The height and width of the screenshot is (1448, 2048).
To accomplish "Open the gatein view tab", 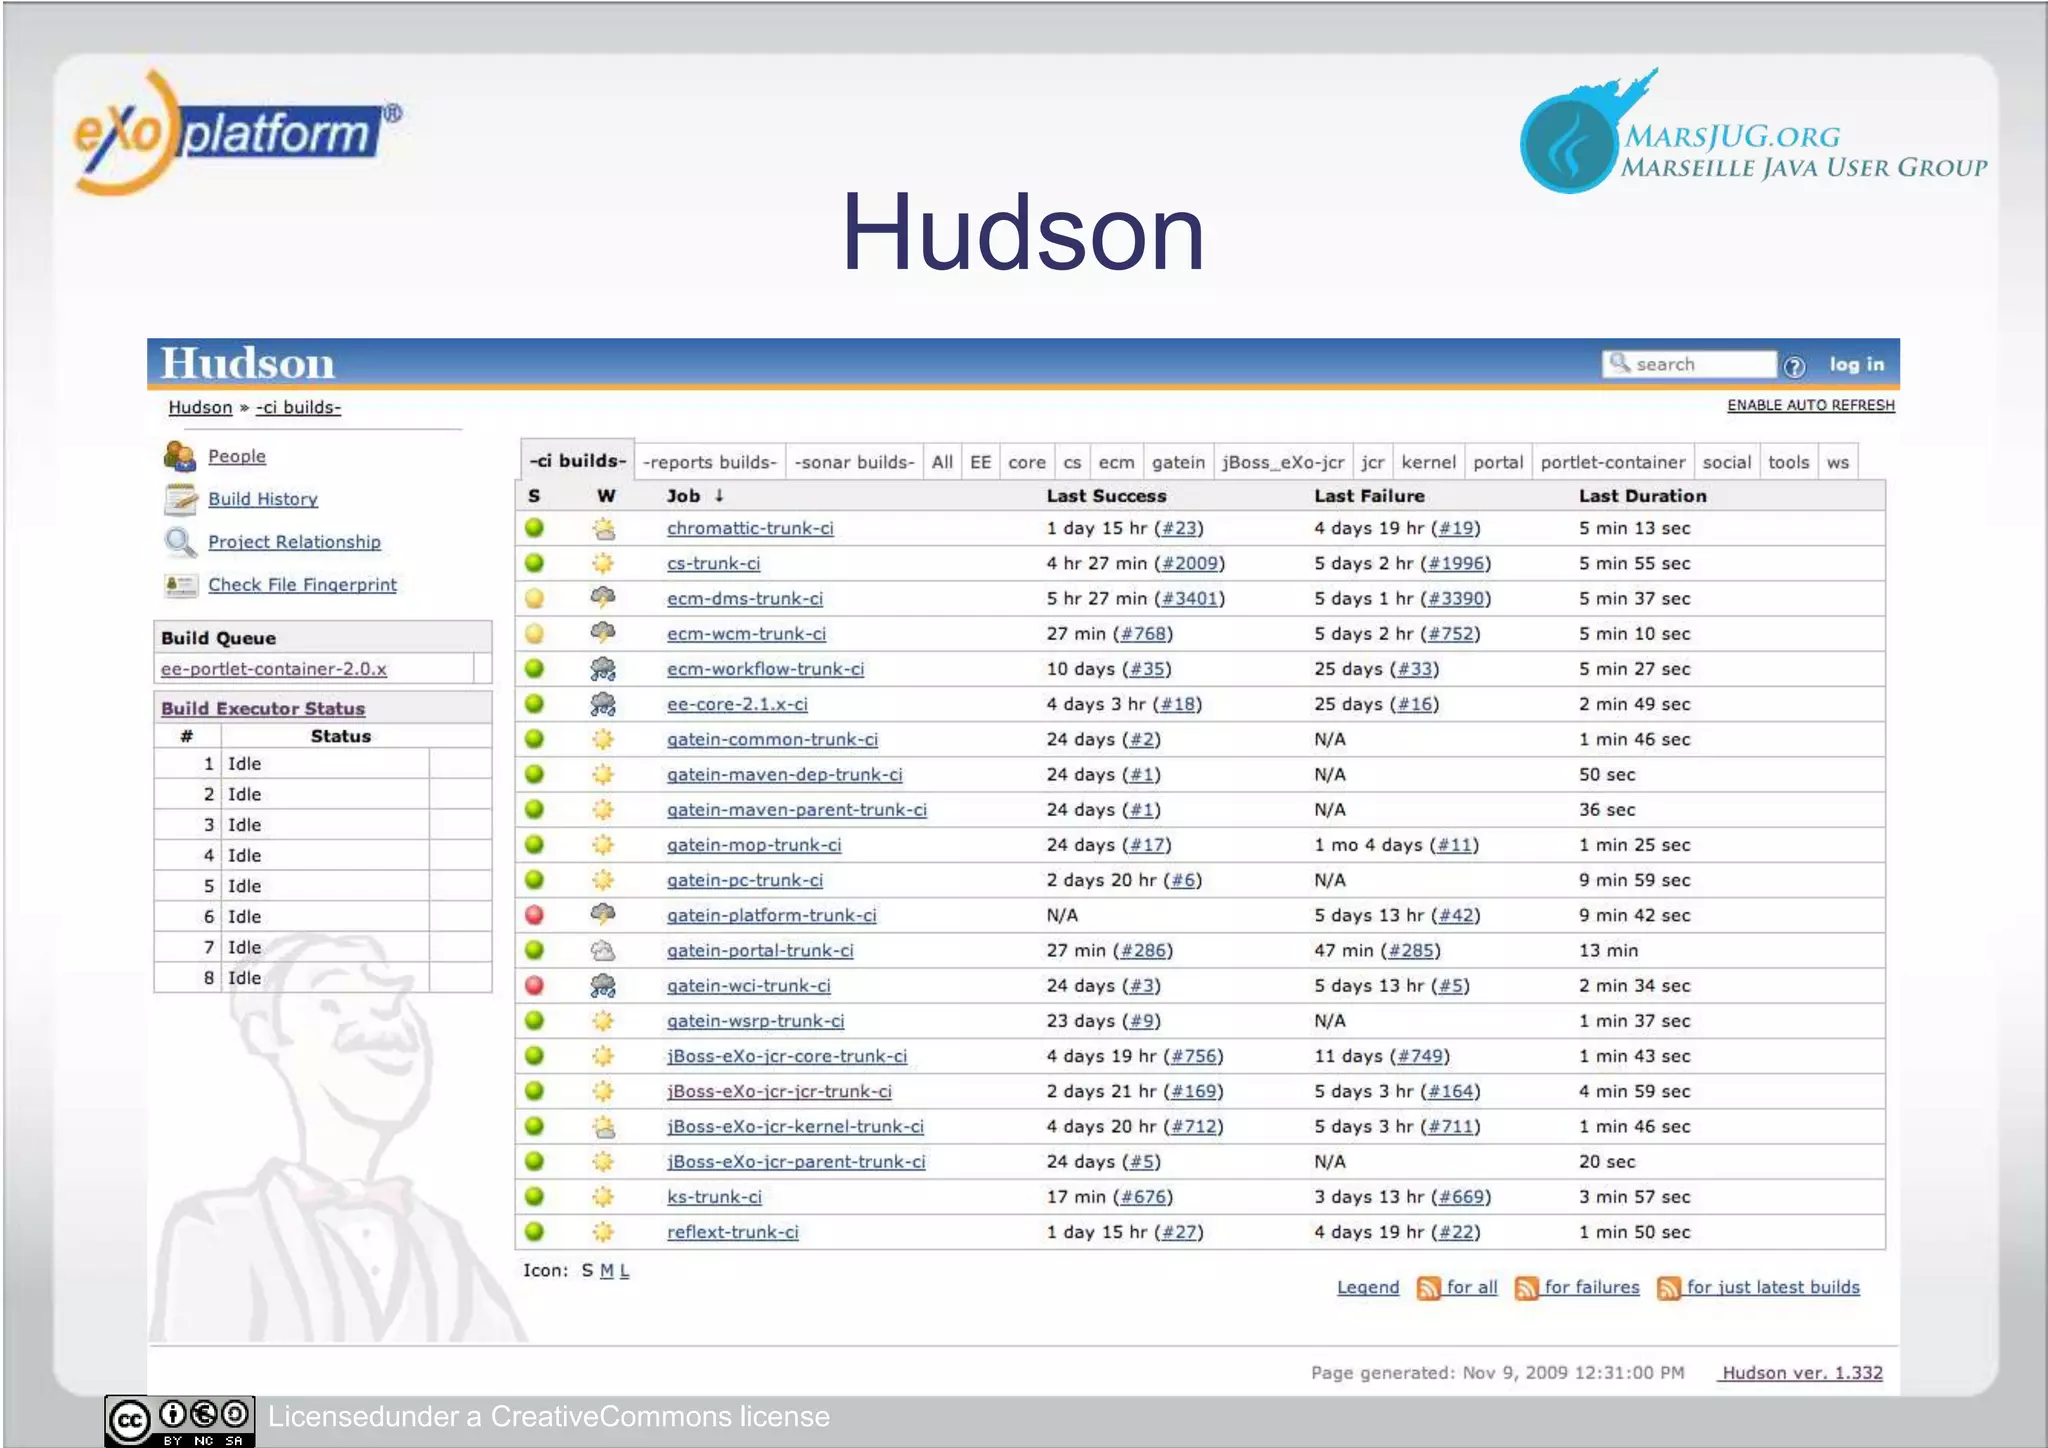I will [1178, 462].
